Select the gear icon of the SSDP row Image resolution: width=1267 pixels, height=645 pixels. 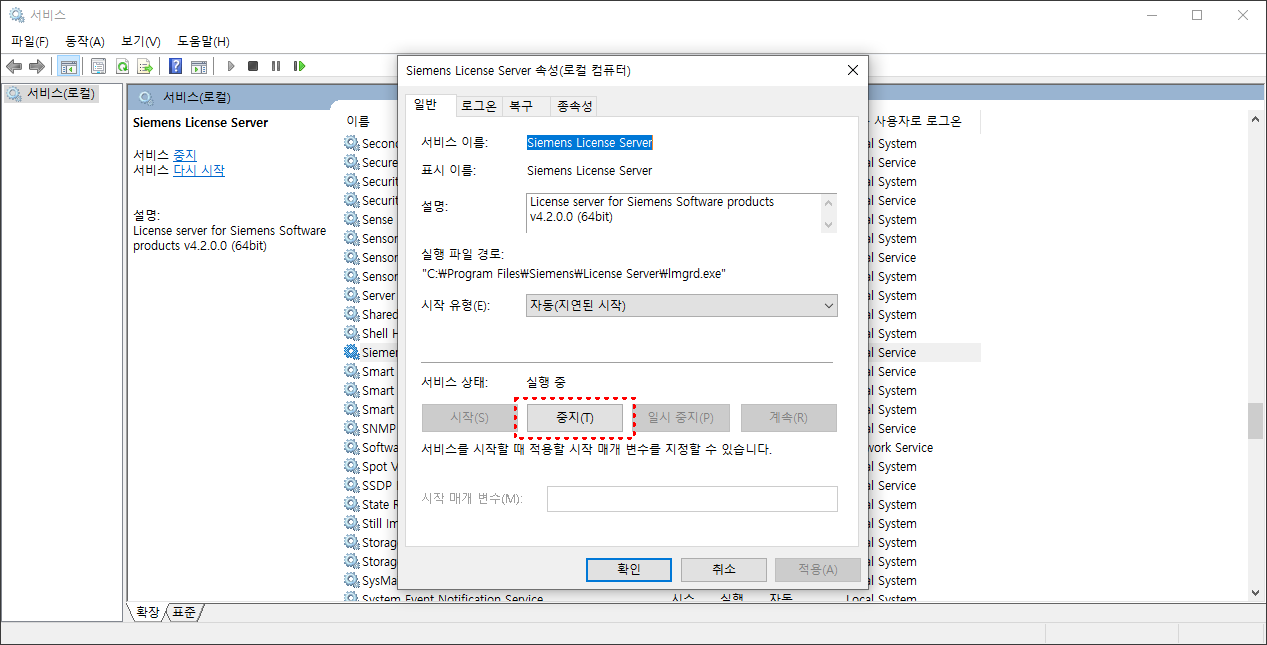(351, 485)
